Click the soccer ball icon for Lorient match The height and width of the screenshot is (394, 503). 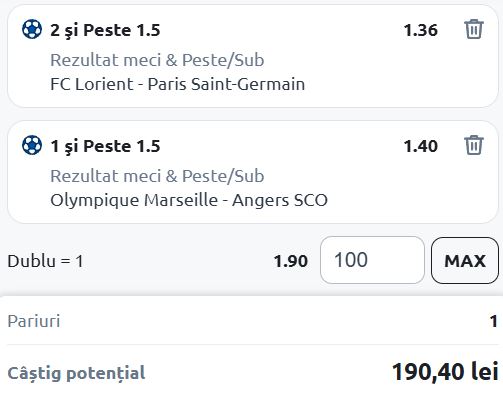click(x=32, y=29)
